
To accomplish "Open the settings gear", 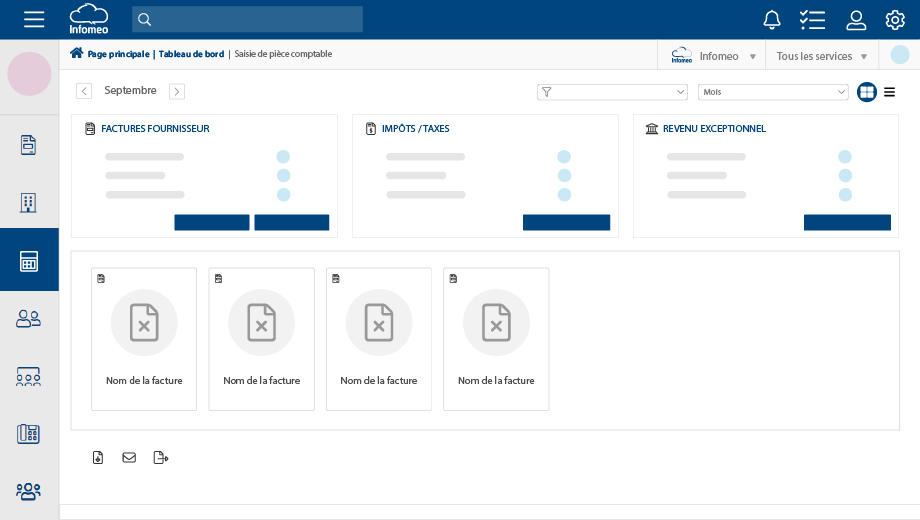I will click(895, 19).
